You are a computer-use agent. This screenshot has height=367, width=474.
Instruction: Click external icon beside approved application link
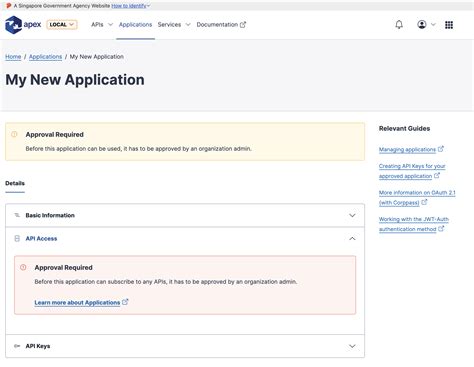coord(437,175)
